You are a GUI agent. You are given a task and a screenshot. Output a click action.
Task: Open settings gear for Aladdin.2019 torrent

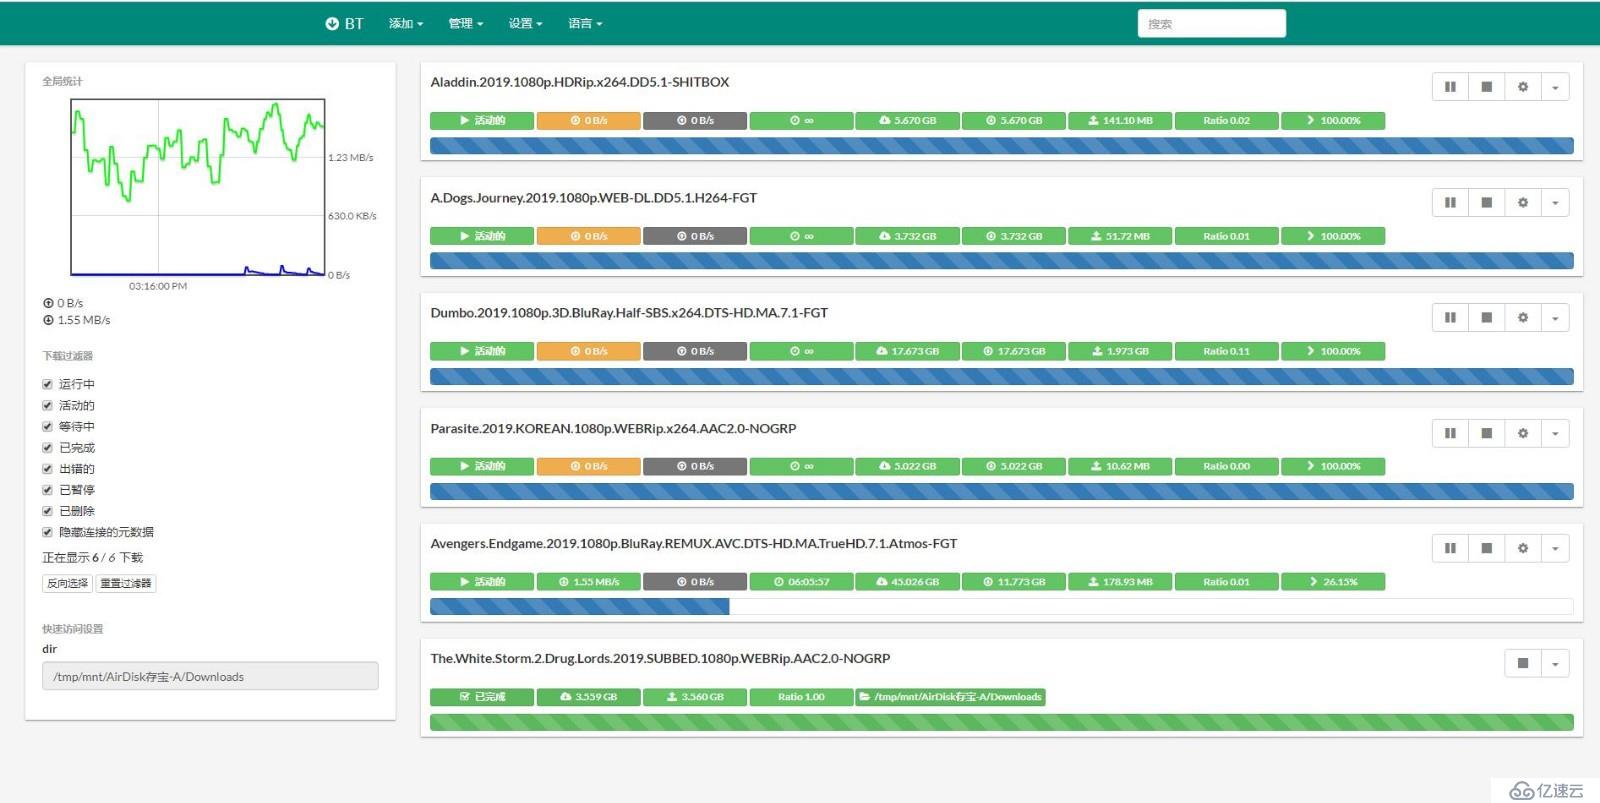[1523, 87]
